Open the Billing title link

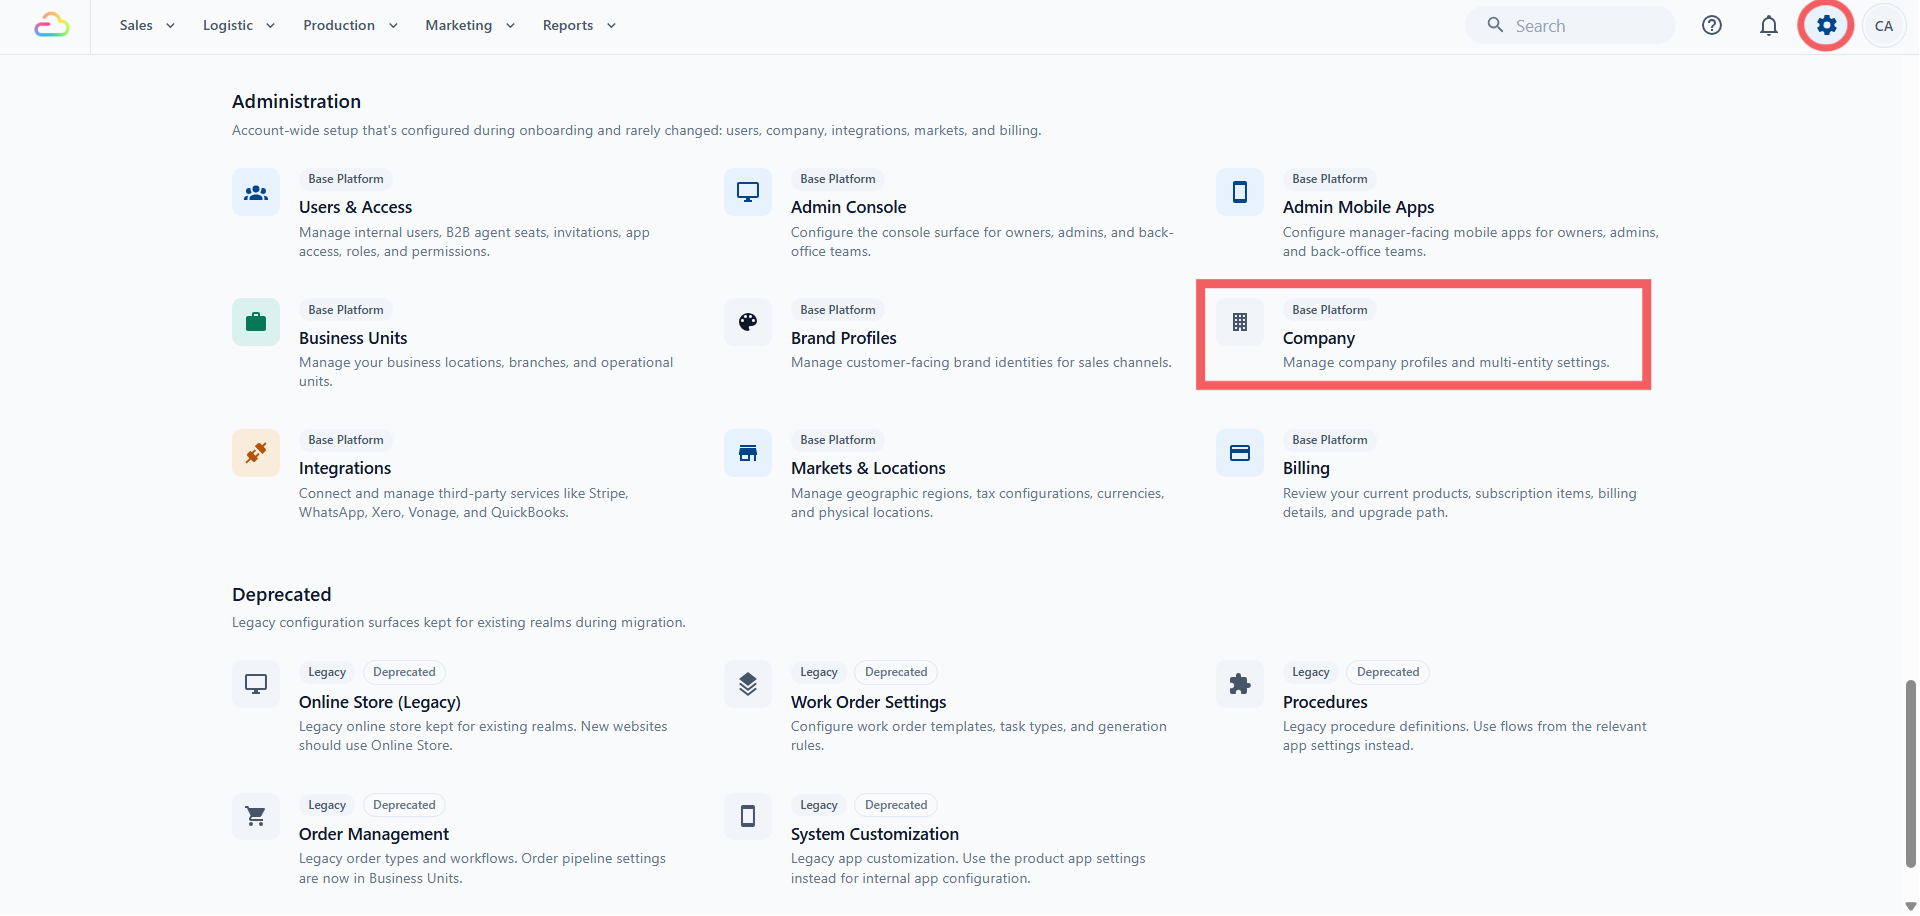coord(1306,468)
